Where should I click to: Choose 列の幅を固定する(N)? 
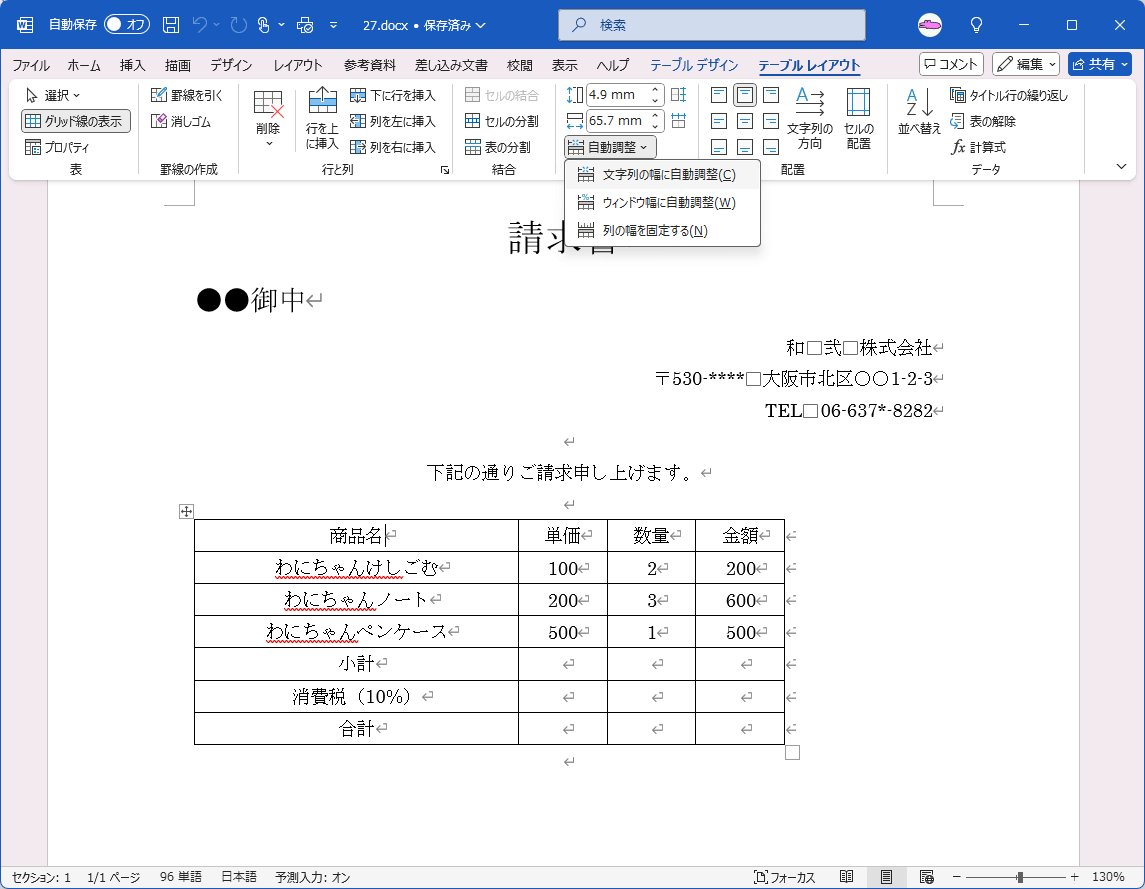(662, 231)
